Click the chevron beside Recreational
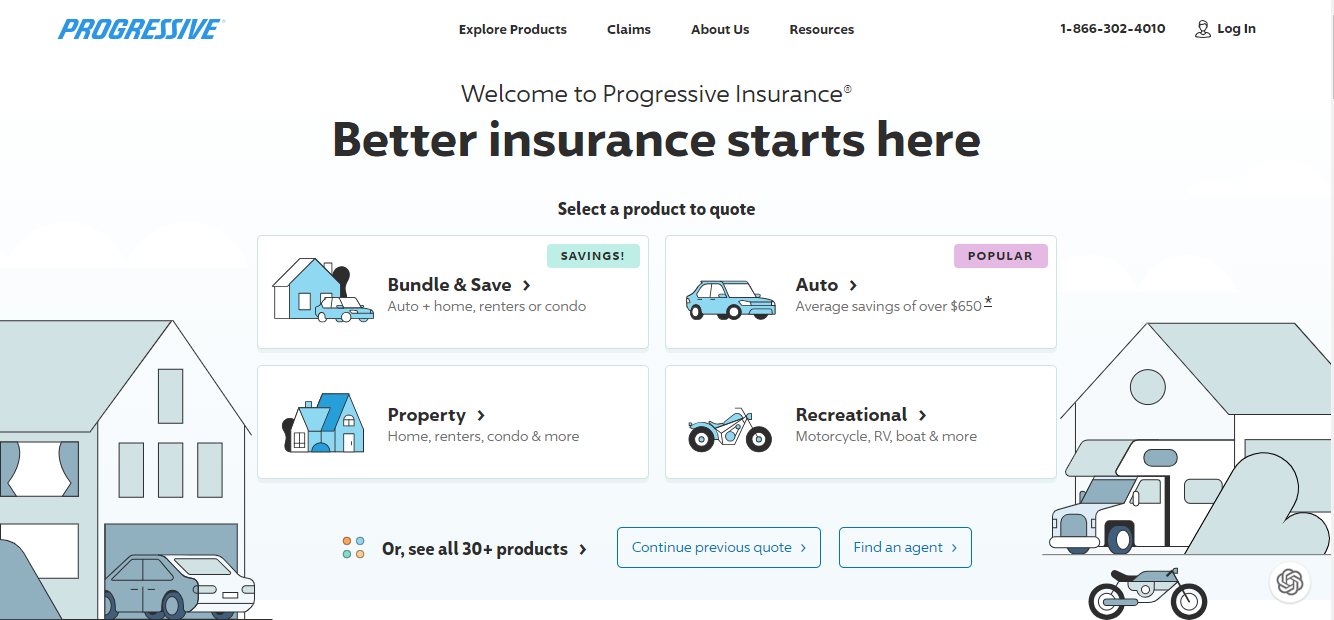 coord(922,415)
